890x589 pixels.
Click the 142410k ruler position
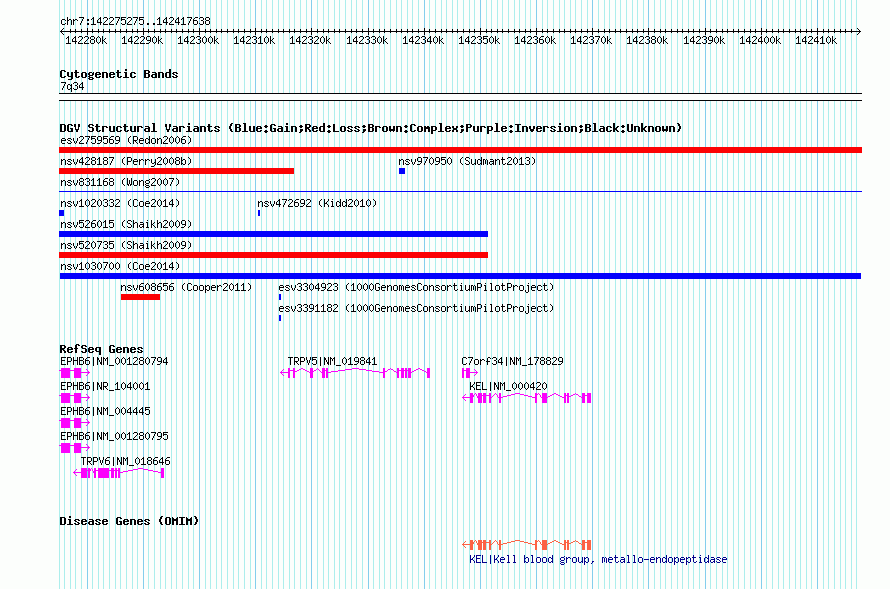point(816,40)
